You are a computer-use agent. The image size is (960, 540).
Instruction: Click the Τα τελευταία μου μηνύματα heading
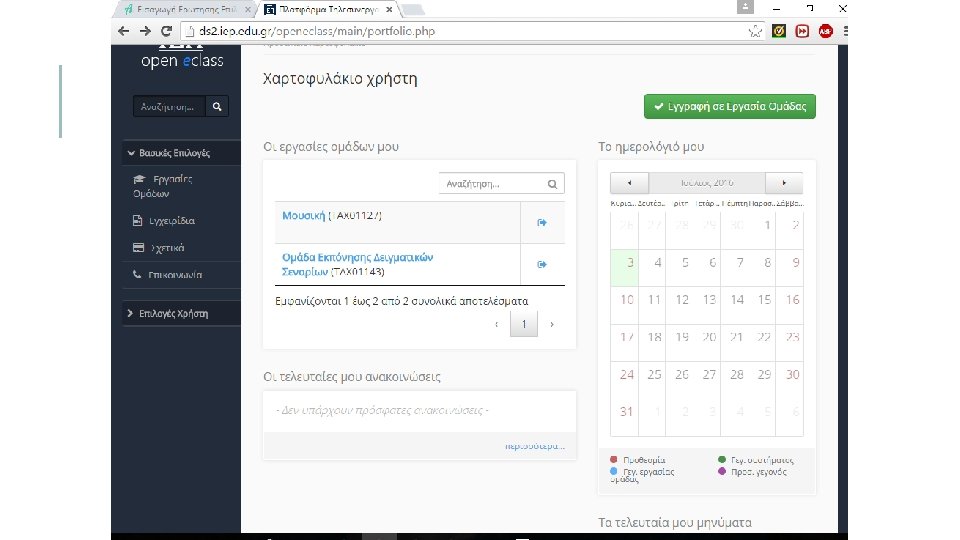[x=675, y=522]
